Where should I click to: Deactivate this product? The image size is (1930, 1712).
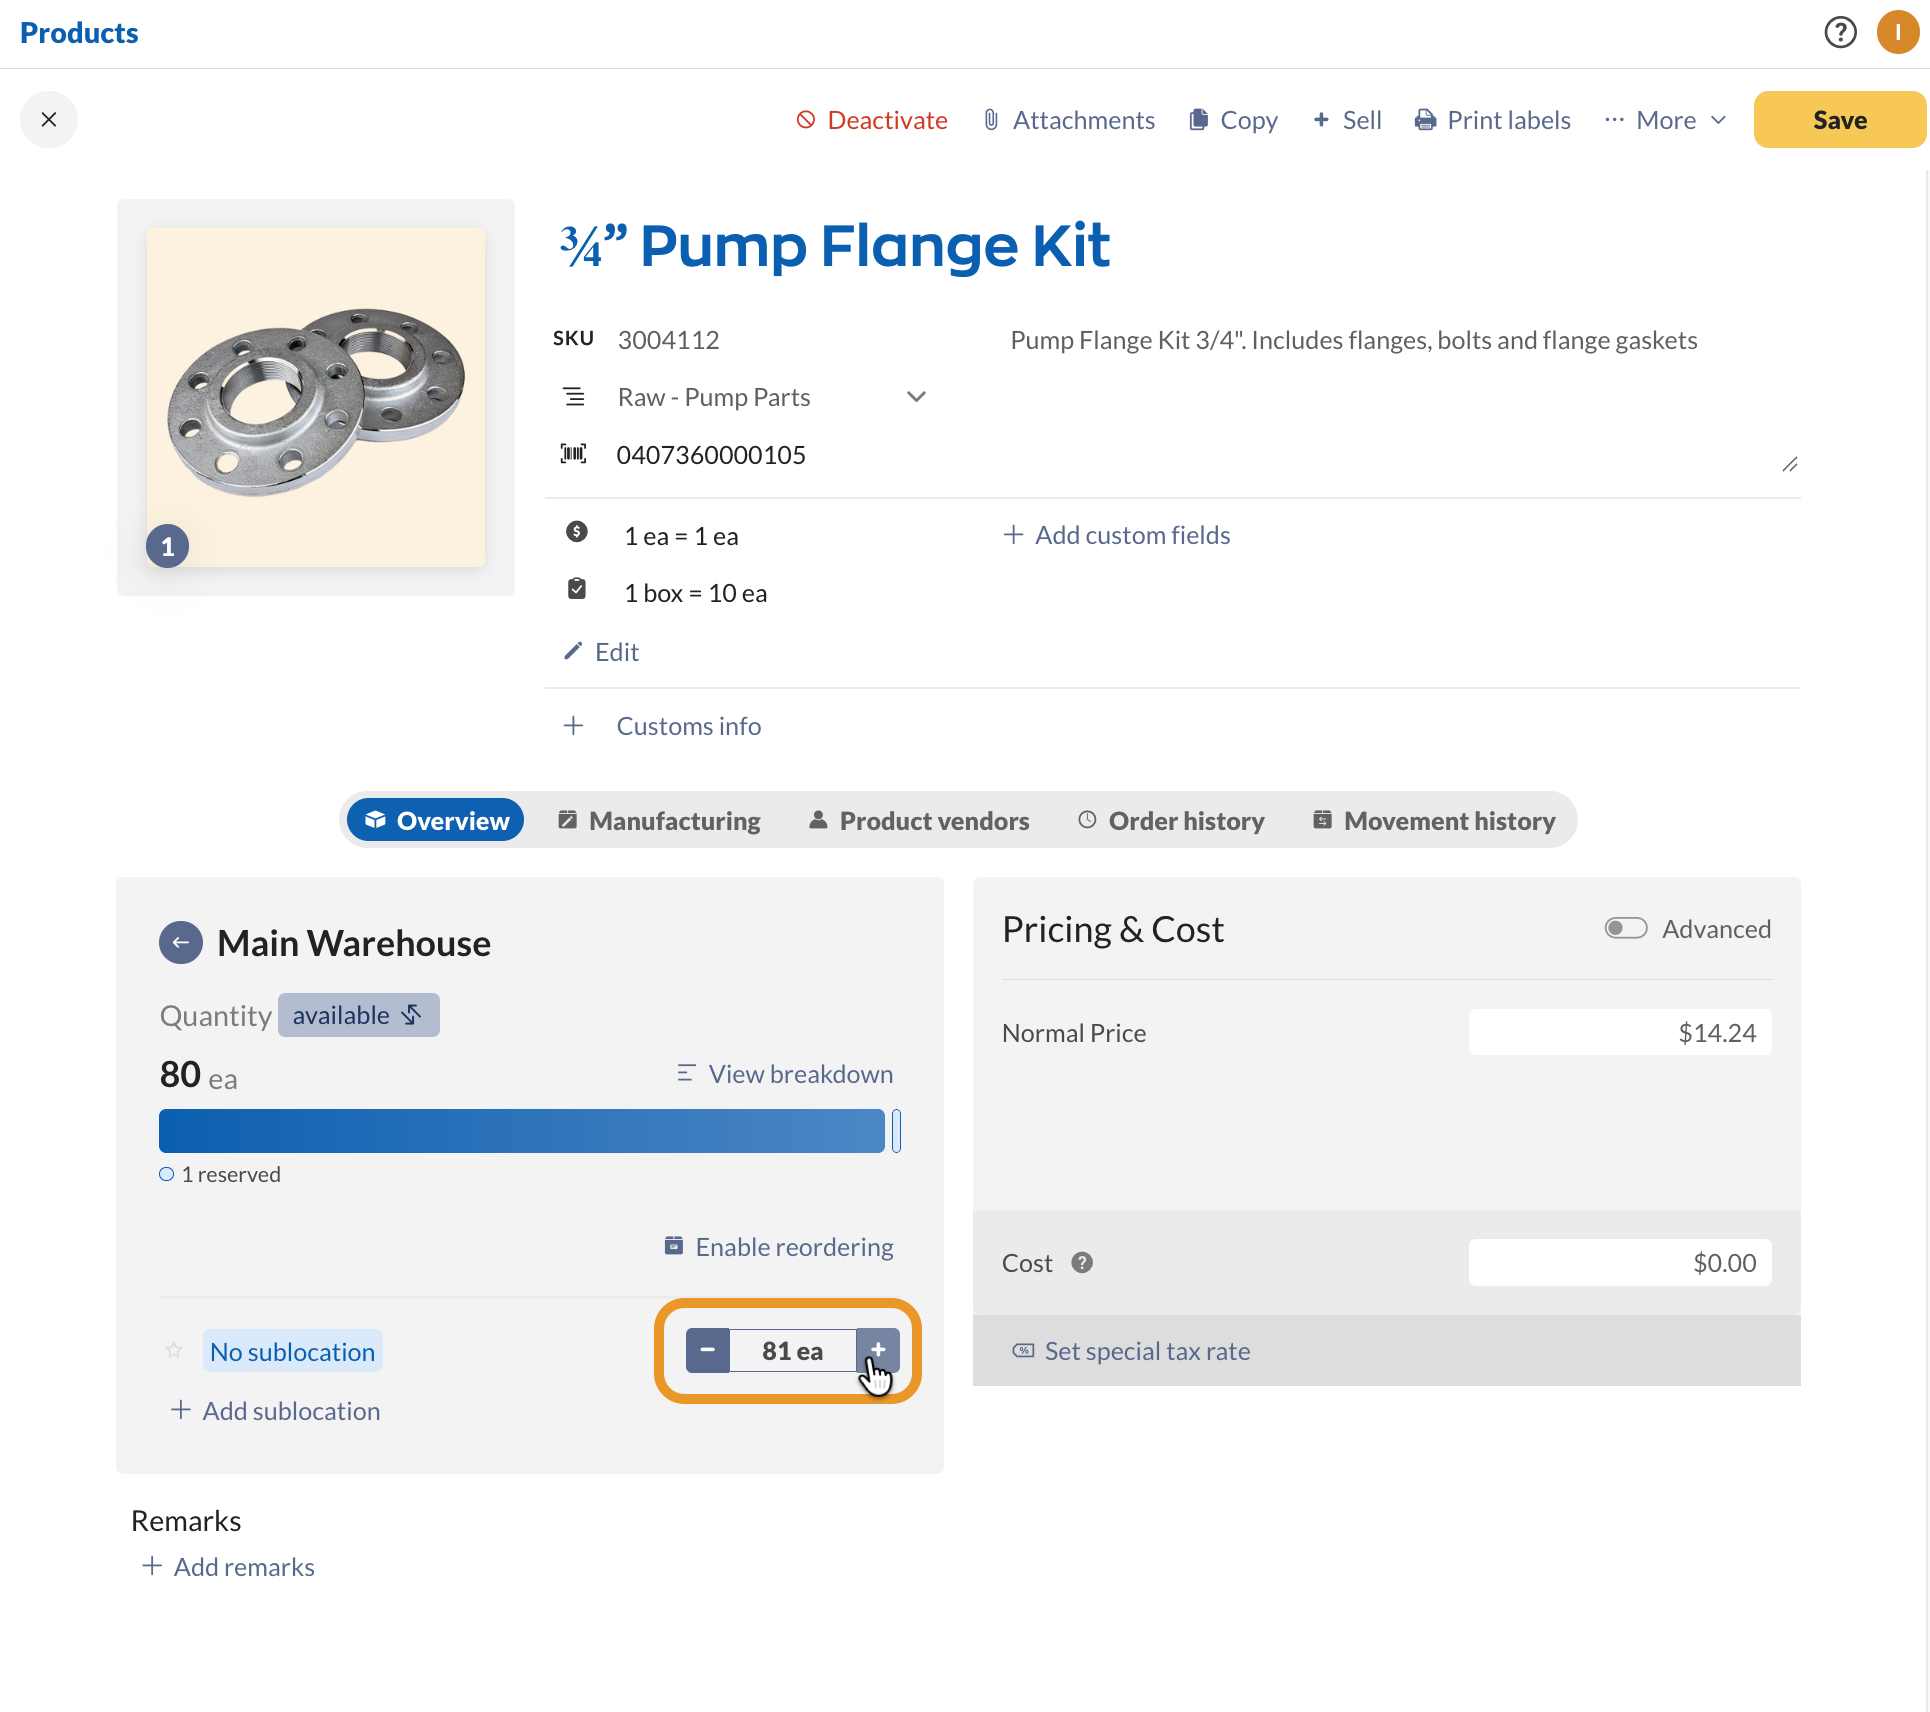point(871,120)
